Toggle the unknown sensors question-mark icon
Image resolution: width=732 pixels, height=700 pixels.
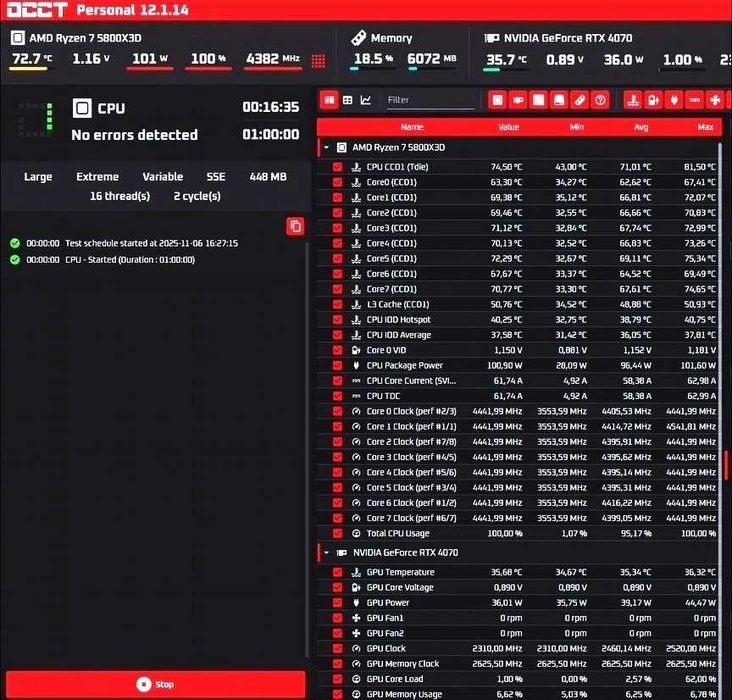click(x=600, y=100)
